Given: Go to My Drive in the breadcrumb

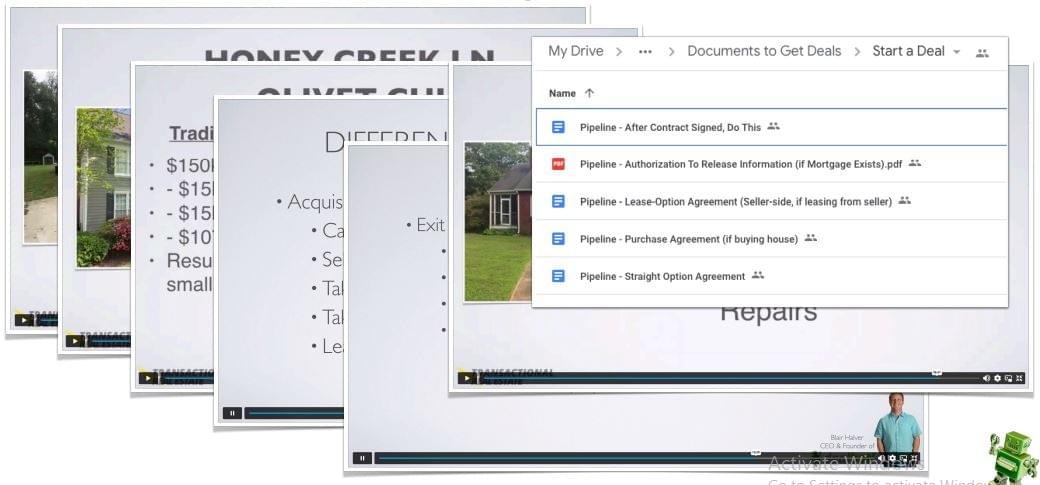Looking at the screenshot, I should [576, 51].
